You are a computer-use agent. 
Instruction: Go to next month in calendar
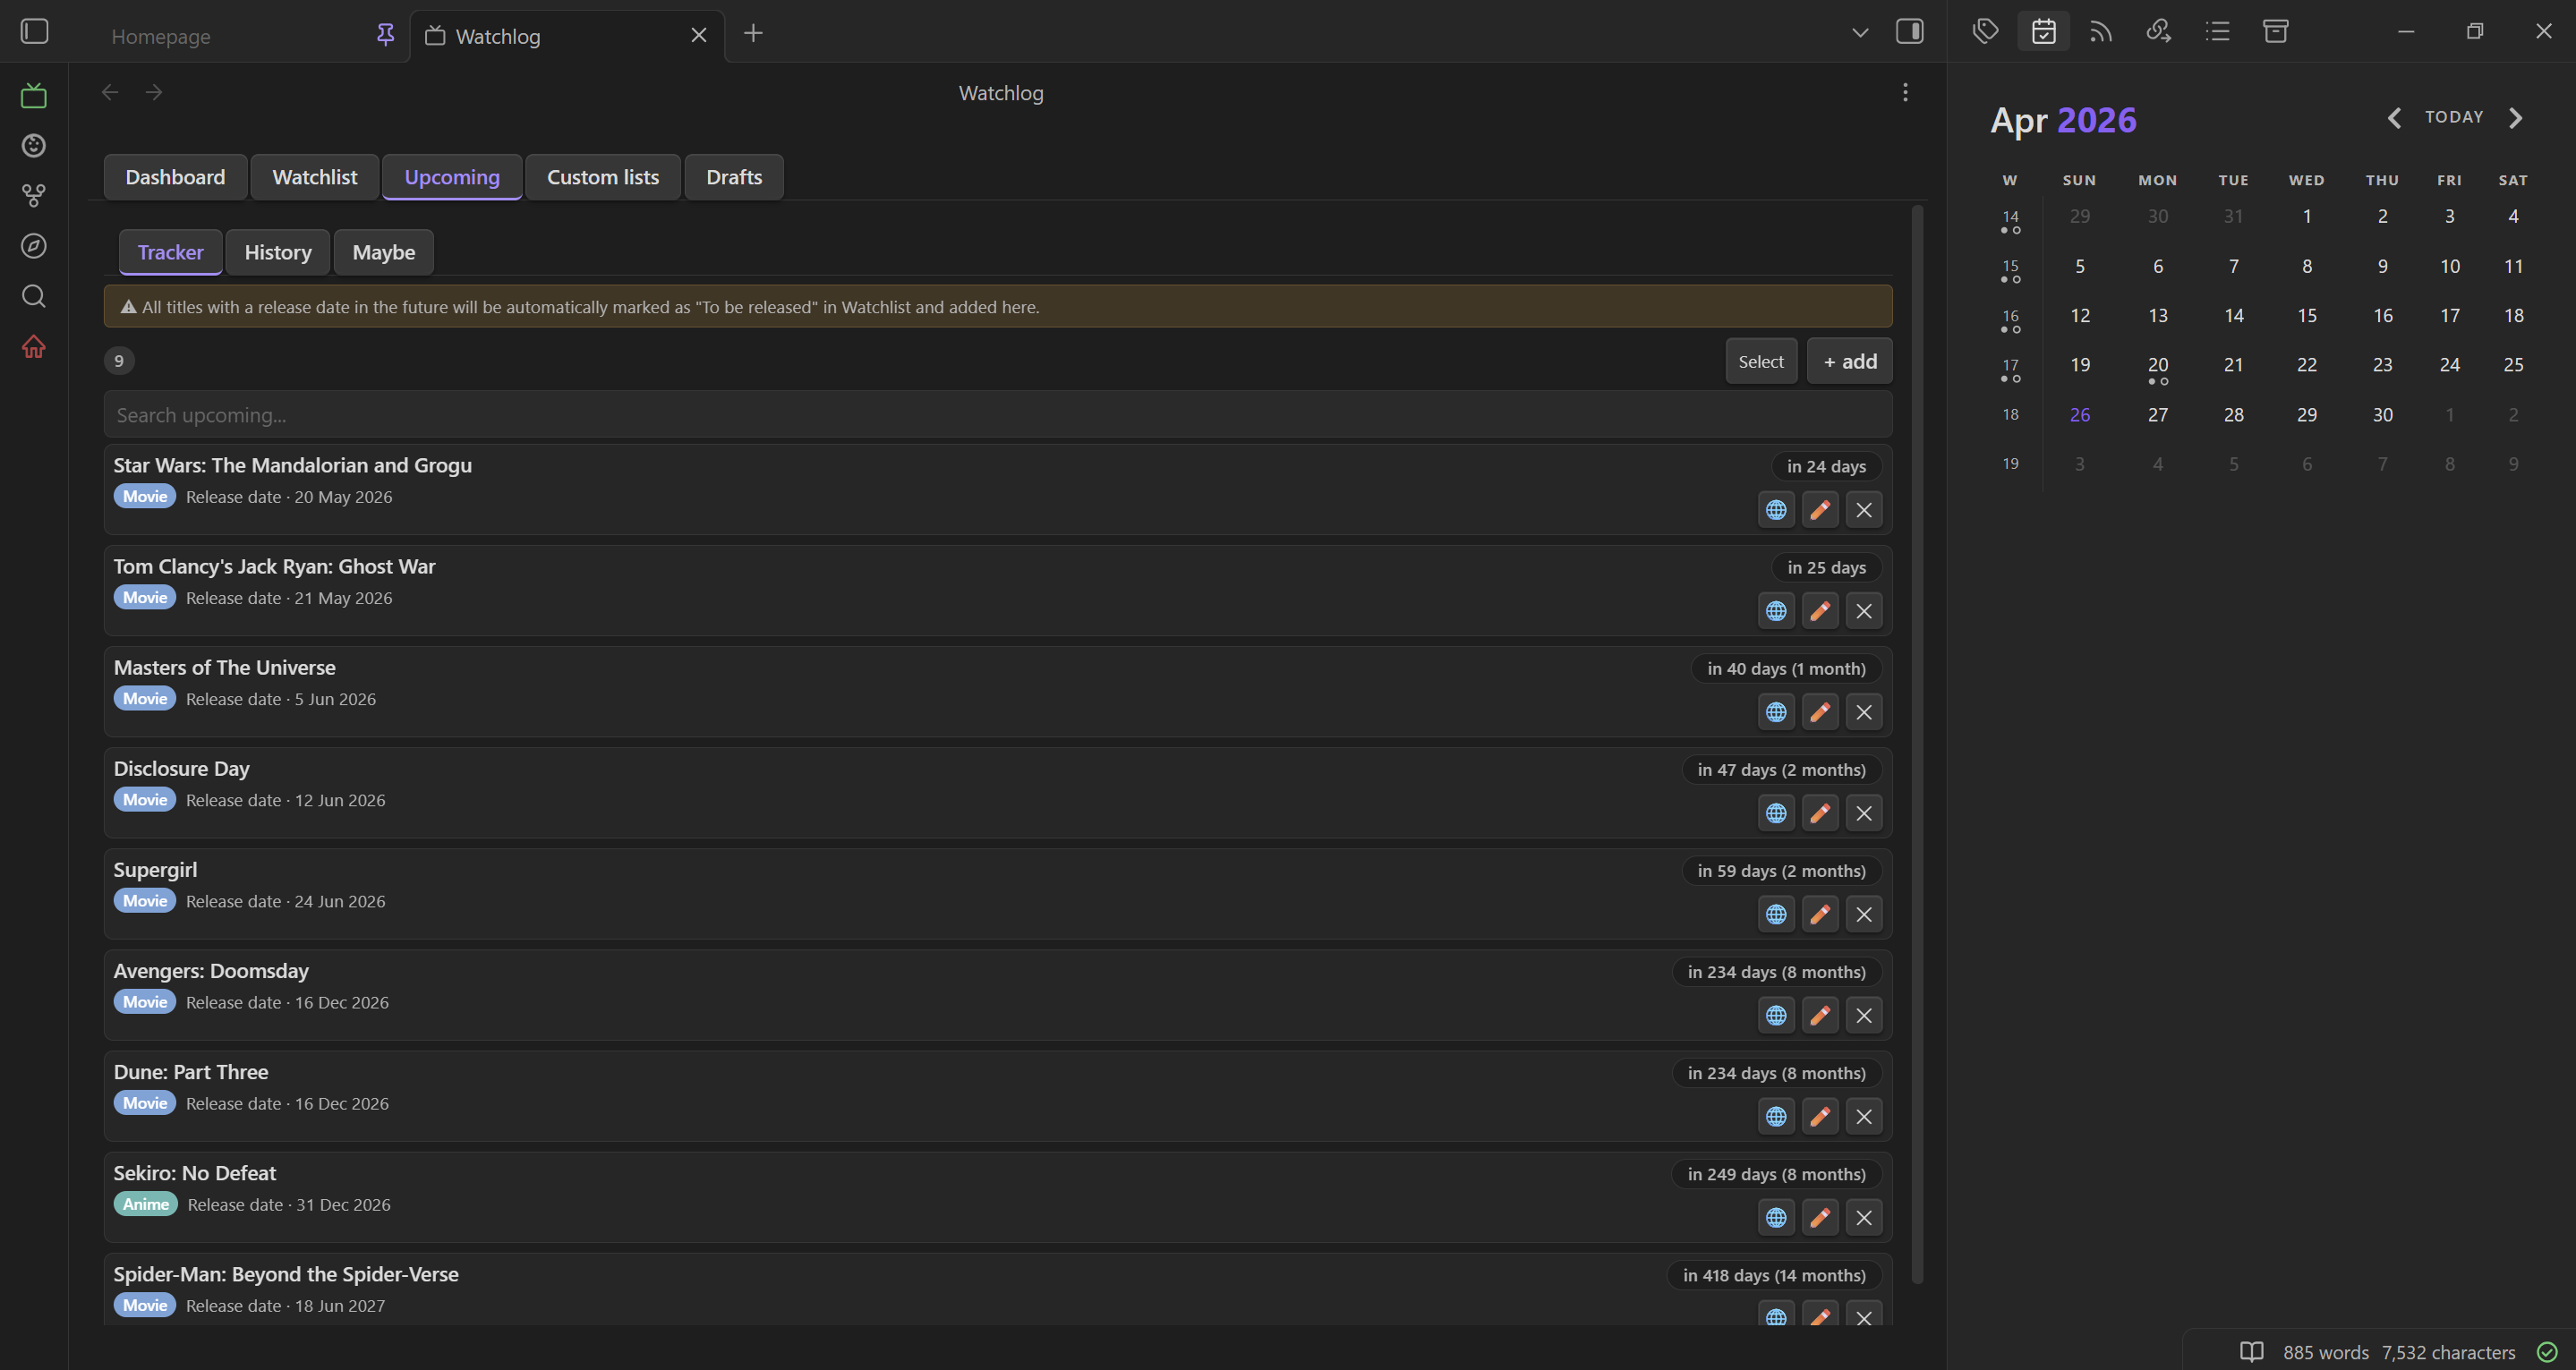click(2516, 118)
